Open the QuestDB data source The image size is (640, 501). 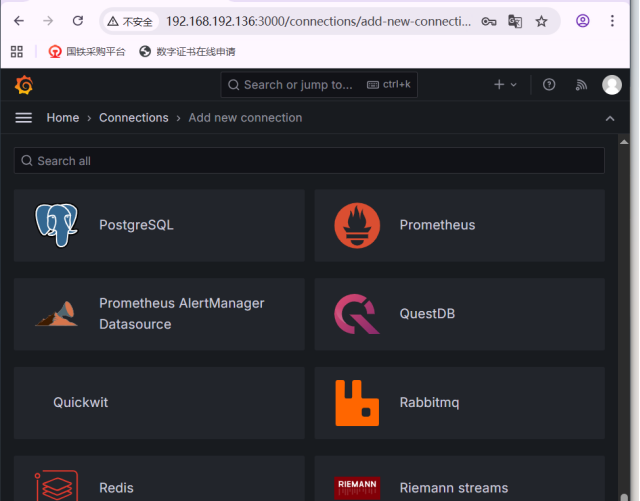pos(460,314)
